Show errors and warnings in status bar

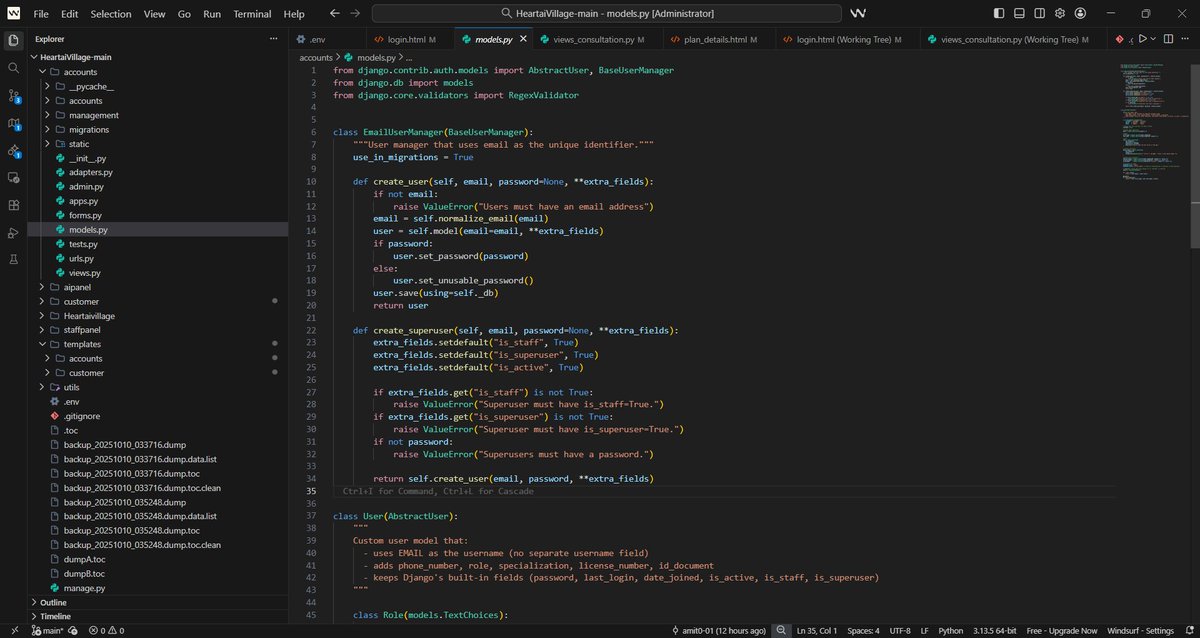tap(106, 631)
